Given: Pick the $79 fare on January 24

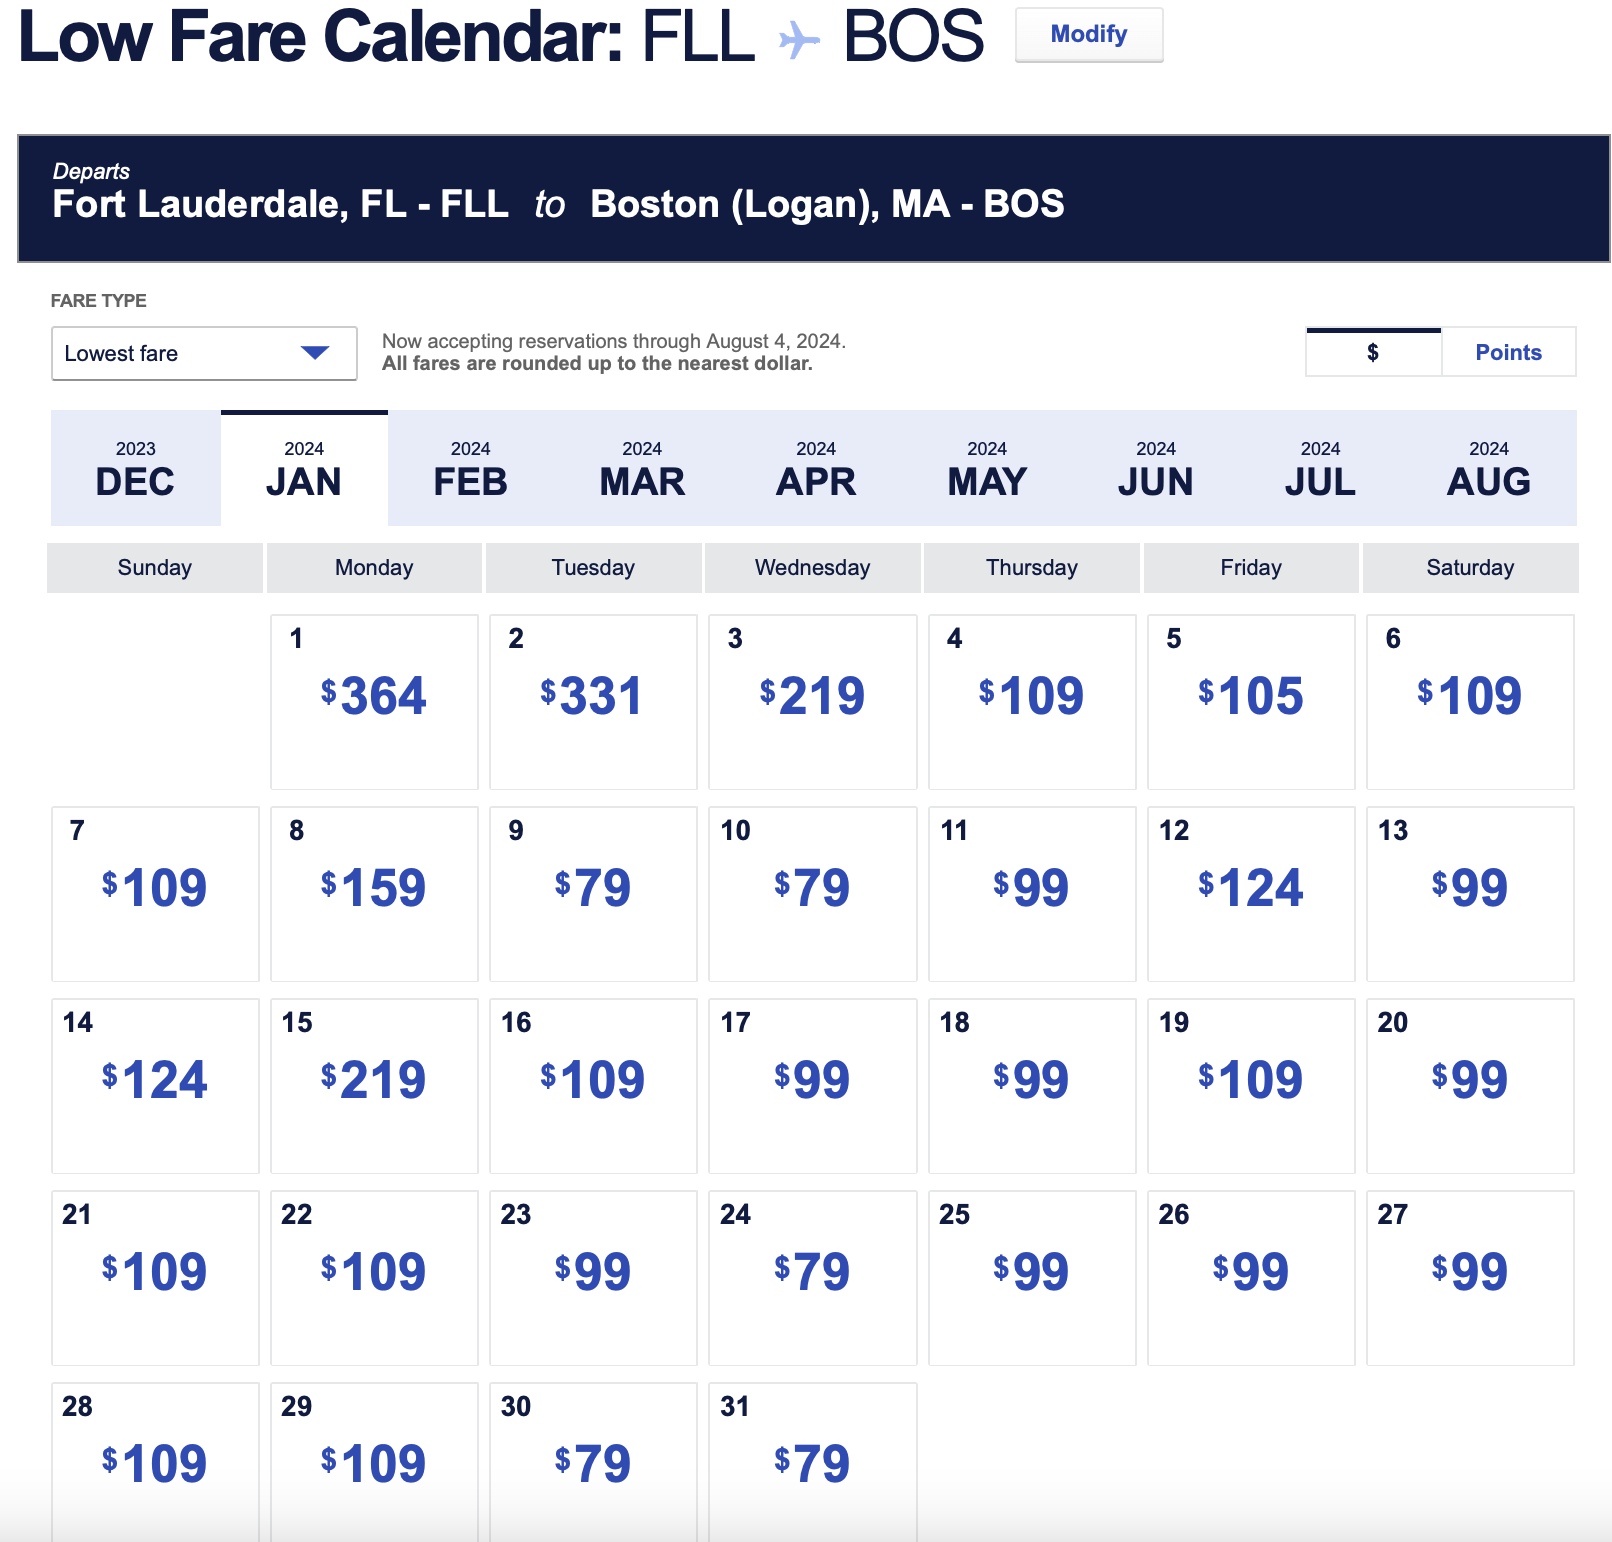Looking at the screenshot, I should tap(812, 1273).
